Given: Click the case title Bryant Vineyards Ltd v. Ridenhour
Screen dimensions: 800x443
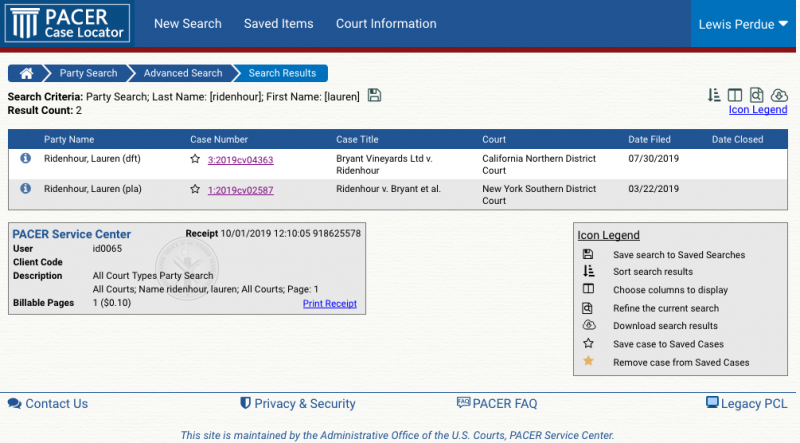Looking at the screenshot, I should (x=384, y=164).
